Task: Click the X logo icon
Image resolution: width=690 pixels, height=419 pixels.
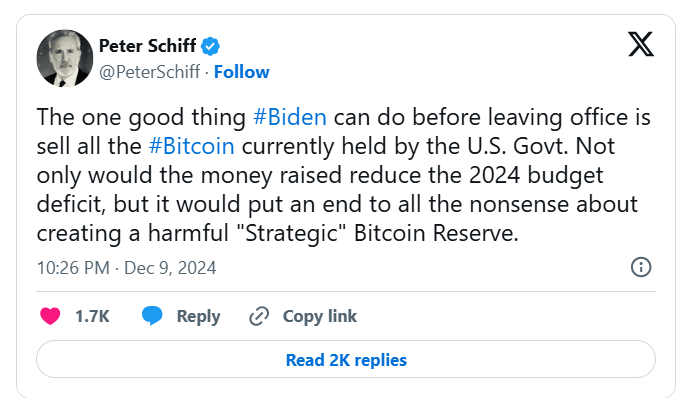Action: [641, 45]
